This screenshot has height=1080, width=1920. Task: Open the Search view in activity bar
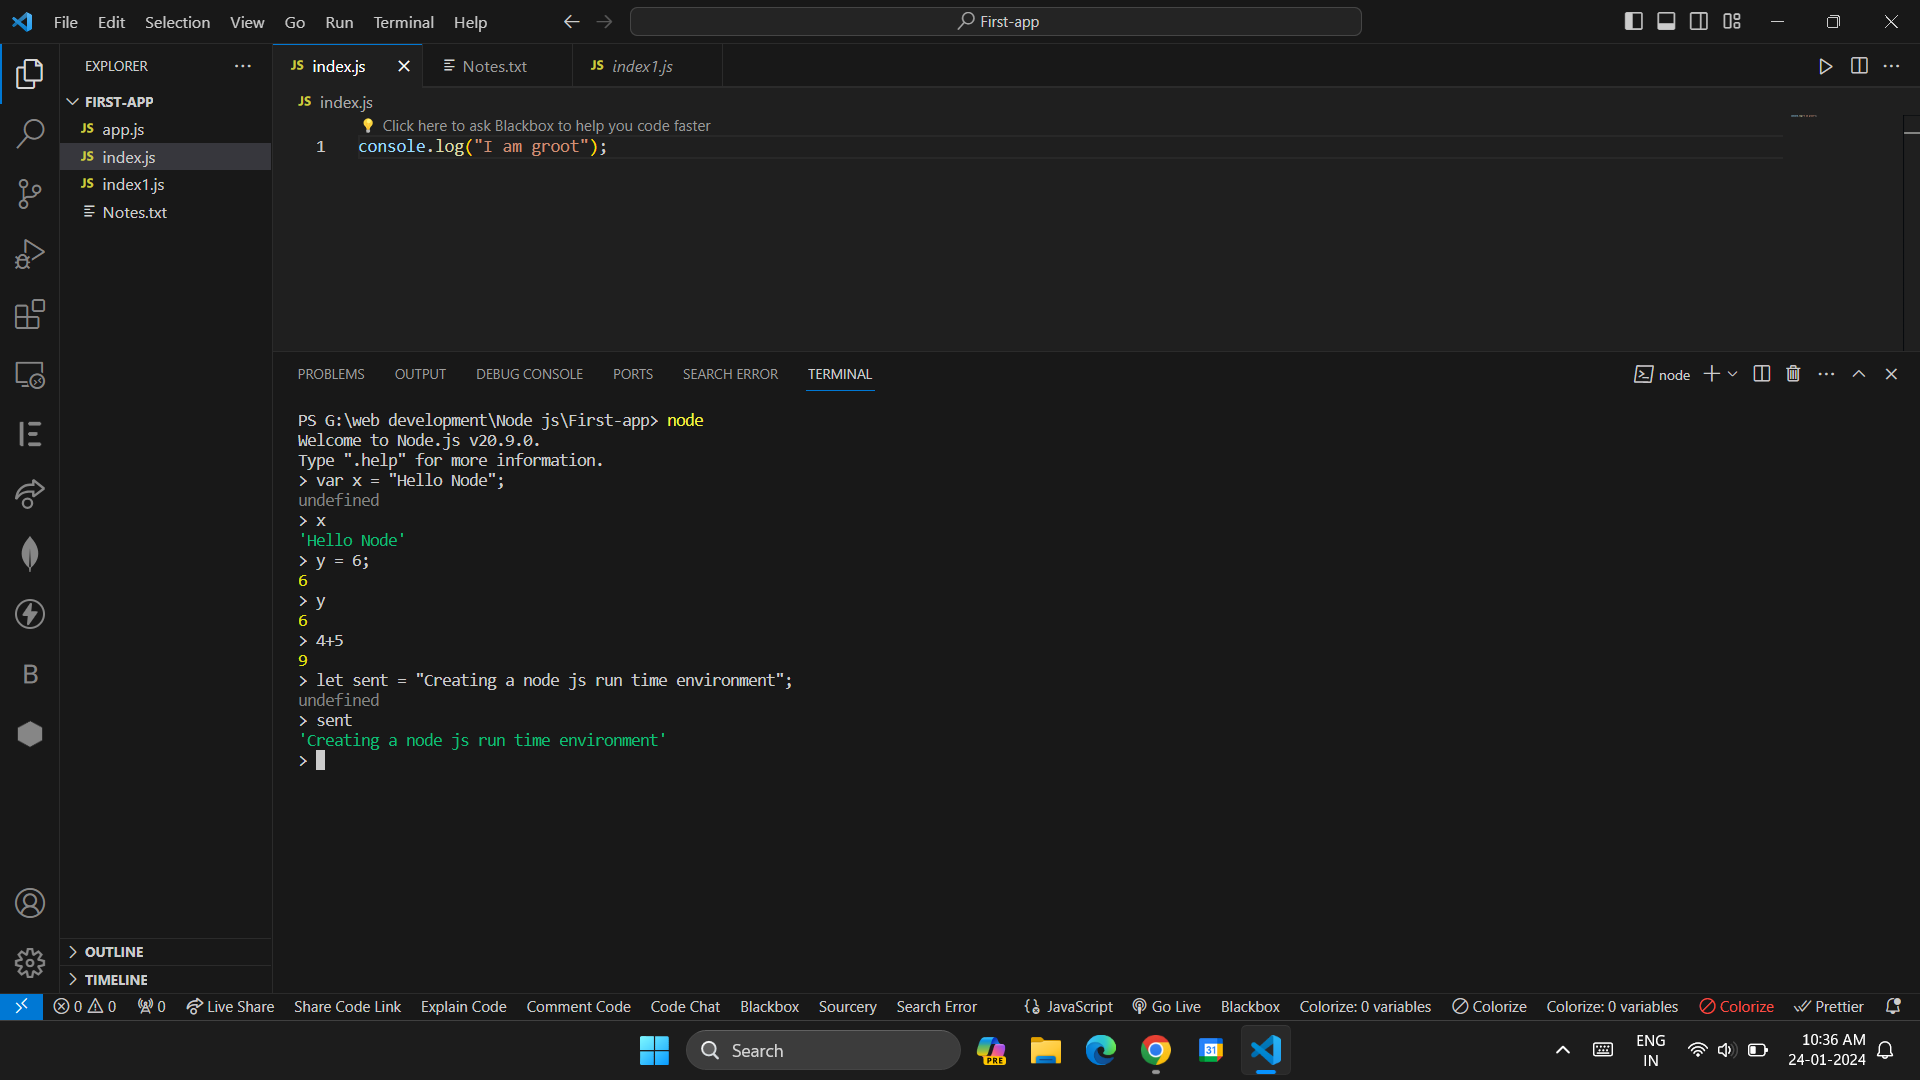[x=30, y=133]
